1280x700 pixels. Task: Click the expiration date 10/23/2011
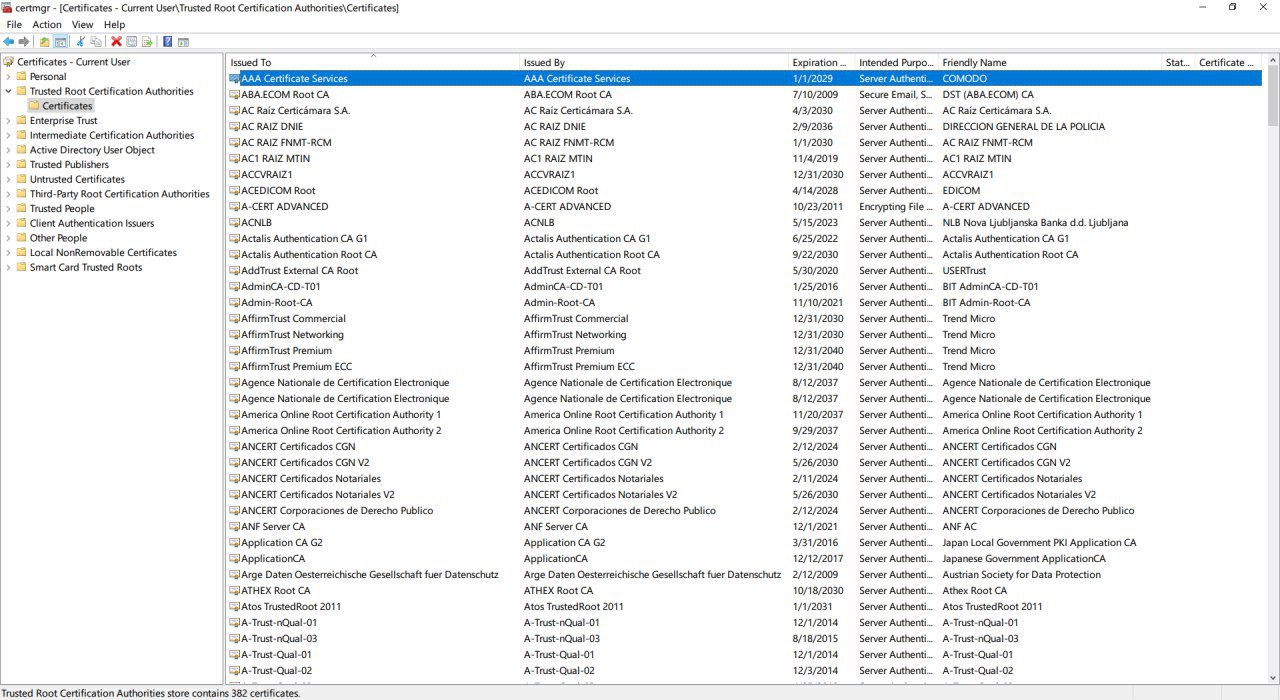(818, 206)
